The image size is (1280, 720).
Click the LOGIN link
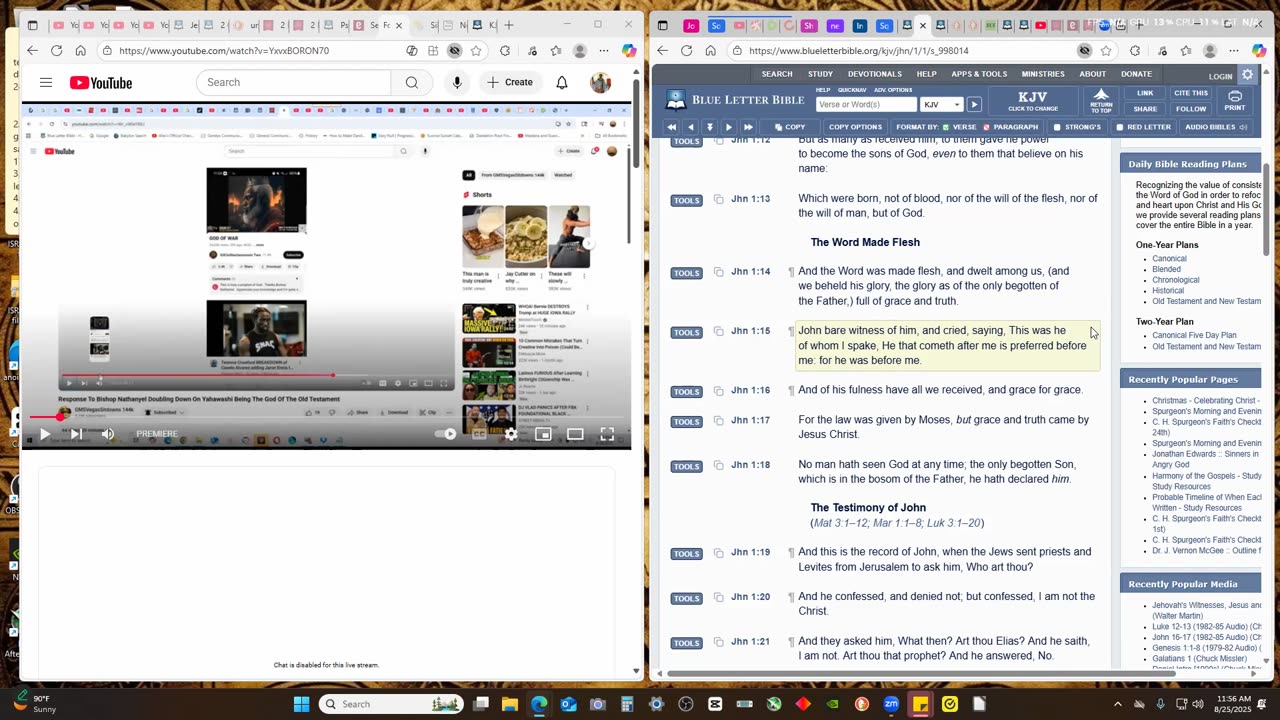(x=1220, y=76)
